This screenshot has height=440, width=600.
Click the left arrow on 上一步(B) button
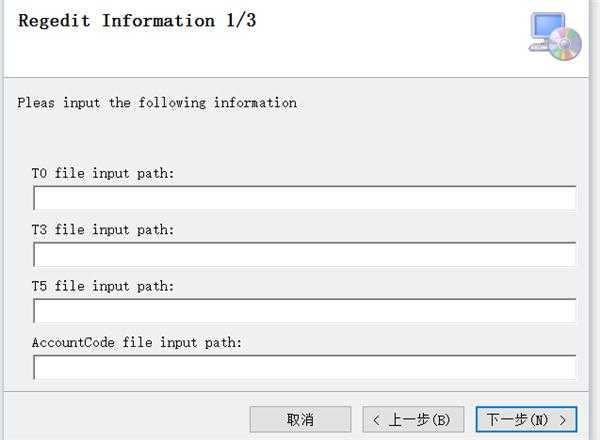click(375, 419)
